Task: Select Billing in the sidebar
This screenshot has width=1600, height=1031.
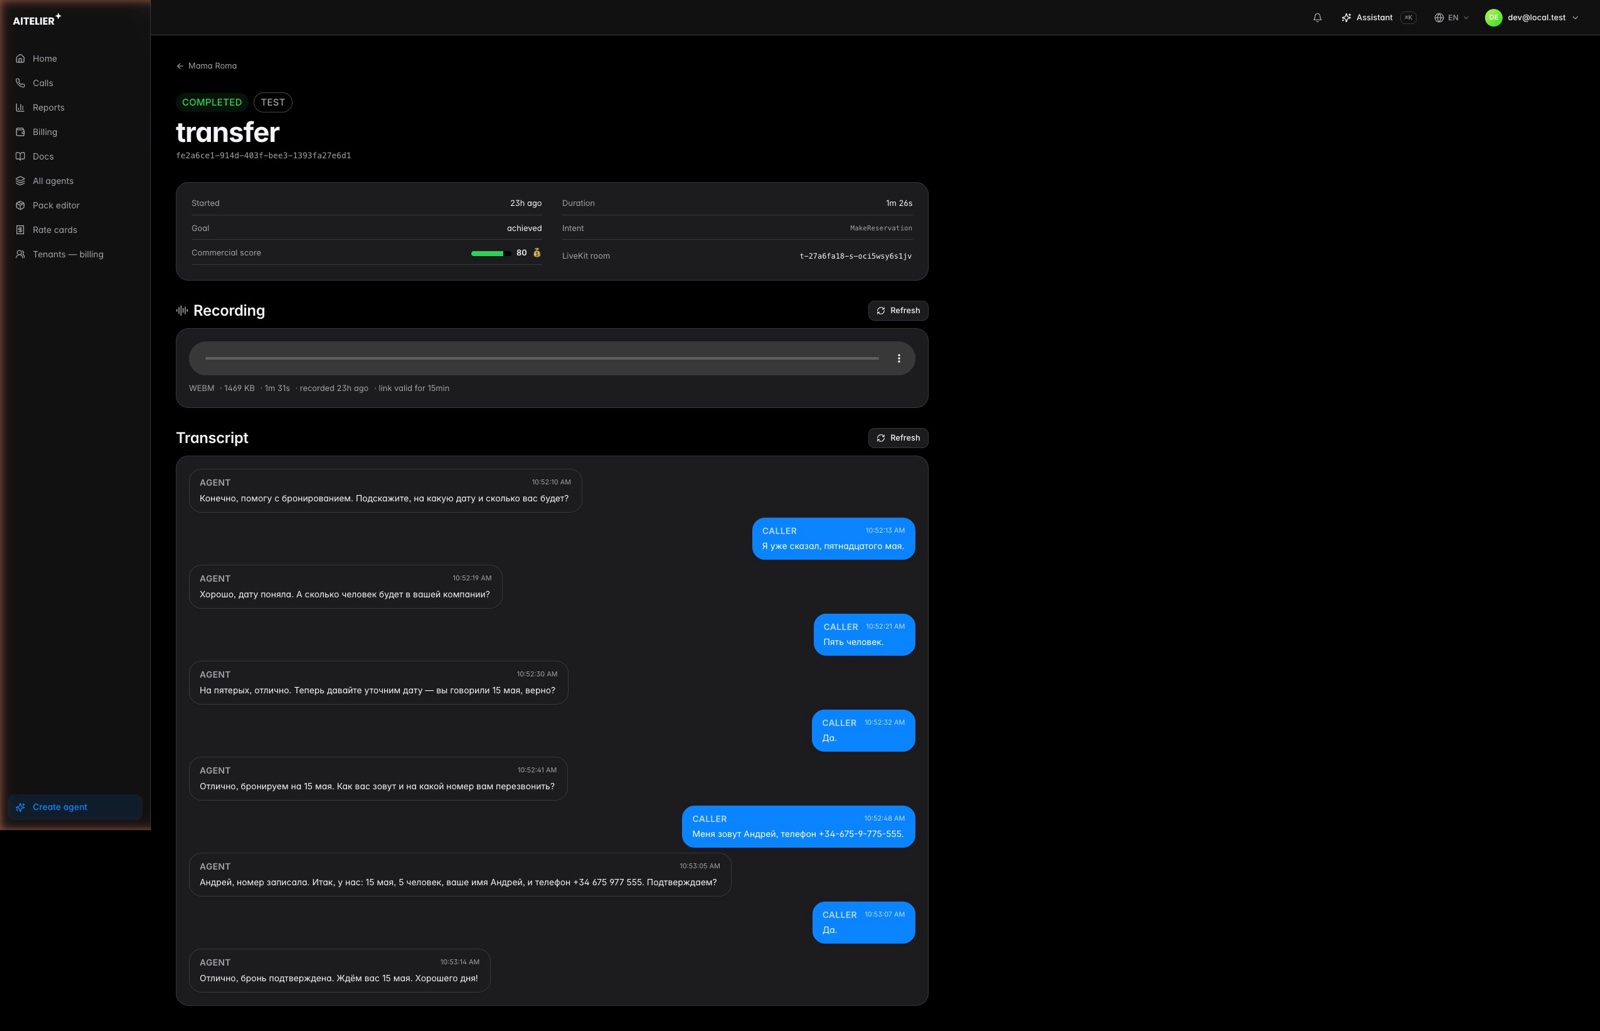Action: point(75,132)
